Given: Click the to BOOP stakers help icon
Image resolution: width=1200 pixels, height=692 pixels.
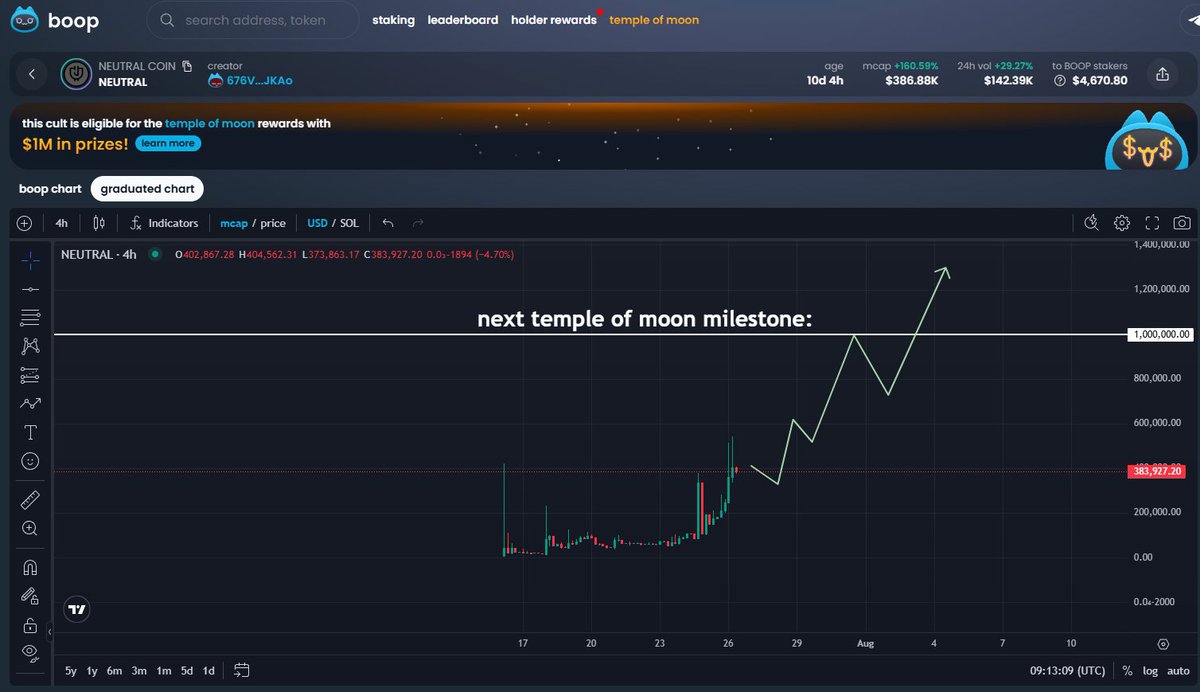Looking at the screenshot, I should click(x=1061, y=81).
